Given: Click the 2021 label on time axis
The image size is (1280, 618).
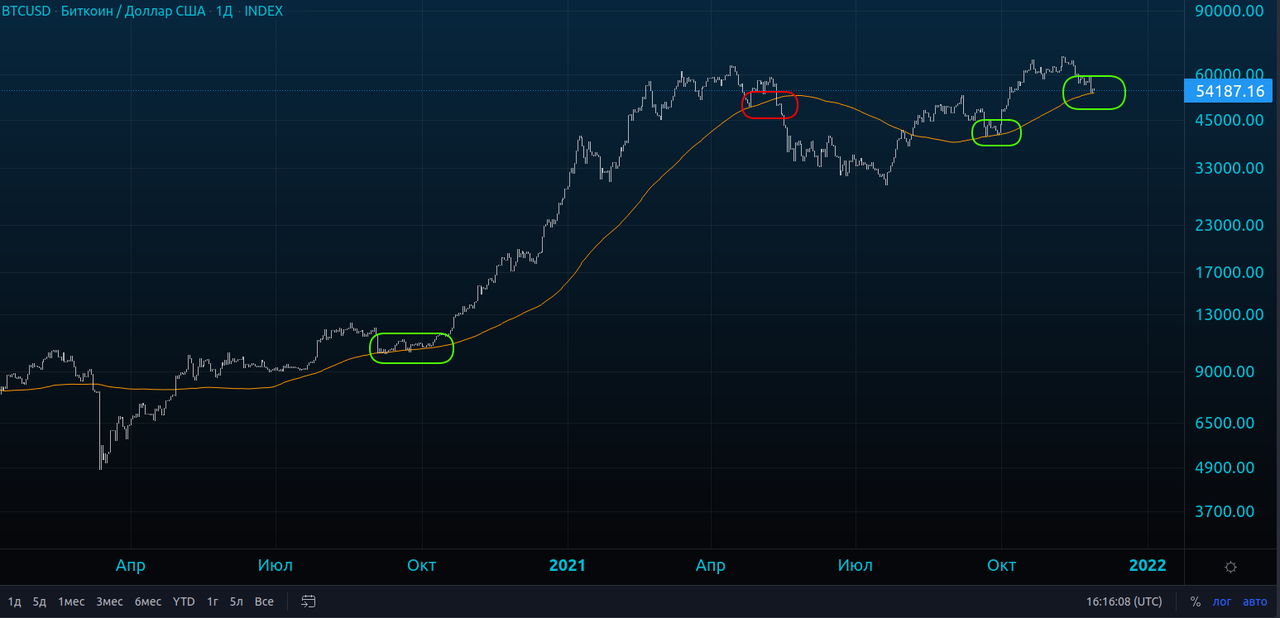Looking at the screenshot, I should pyautogui.click(x=567, y=565).
